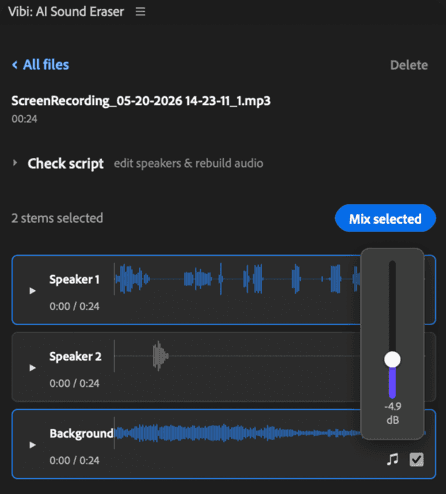Click the volume slider handle
Image resolution: width=446 pixels, height=494 pixels.
tap(392, 359)
